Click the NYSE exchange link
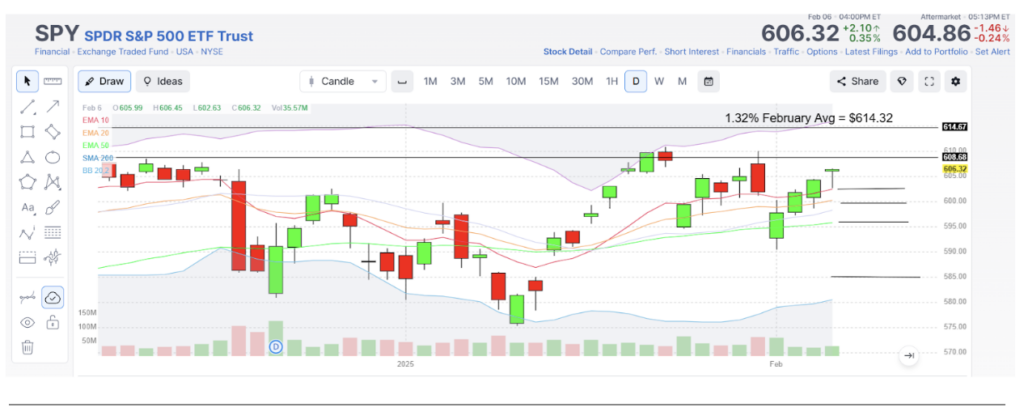Image resolution: width=1024 pixels, height=416 pixels. (x=212, y=52)
